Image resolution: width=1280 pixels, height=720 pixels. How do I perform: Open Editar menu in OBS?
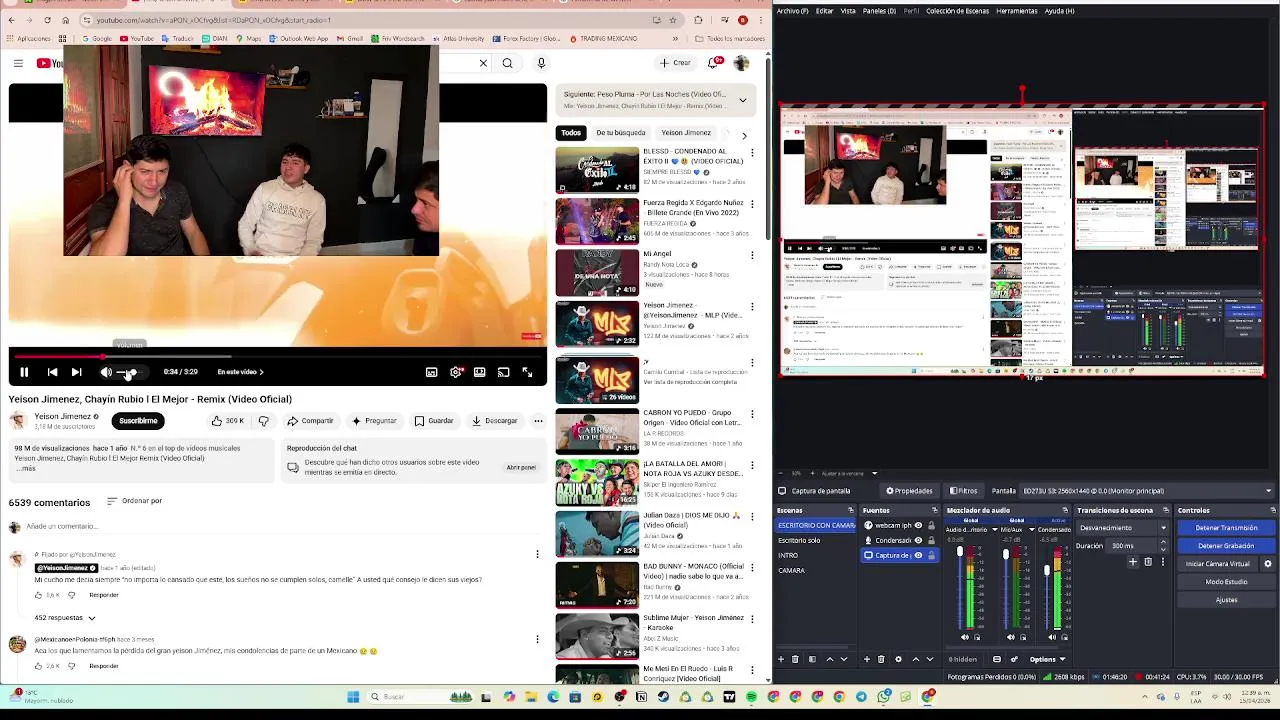point(824,11)
